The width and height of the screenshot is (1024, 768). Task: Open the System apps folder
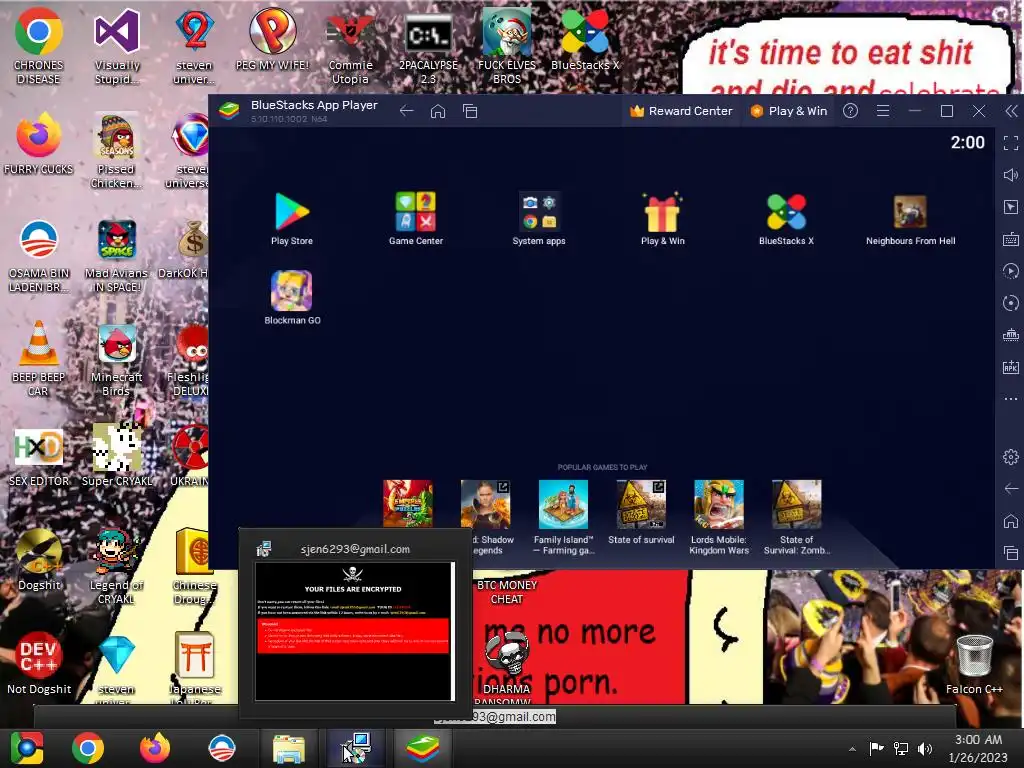pos(539,219)
